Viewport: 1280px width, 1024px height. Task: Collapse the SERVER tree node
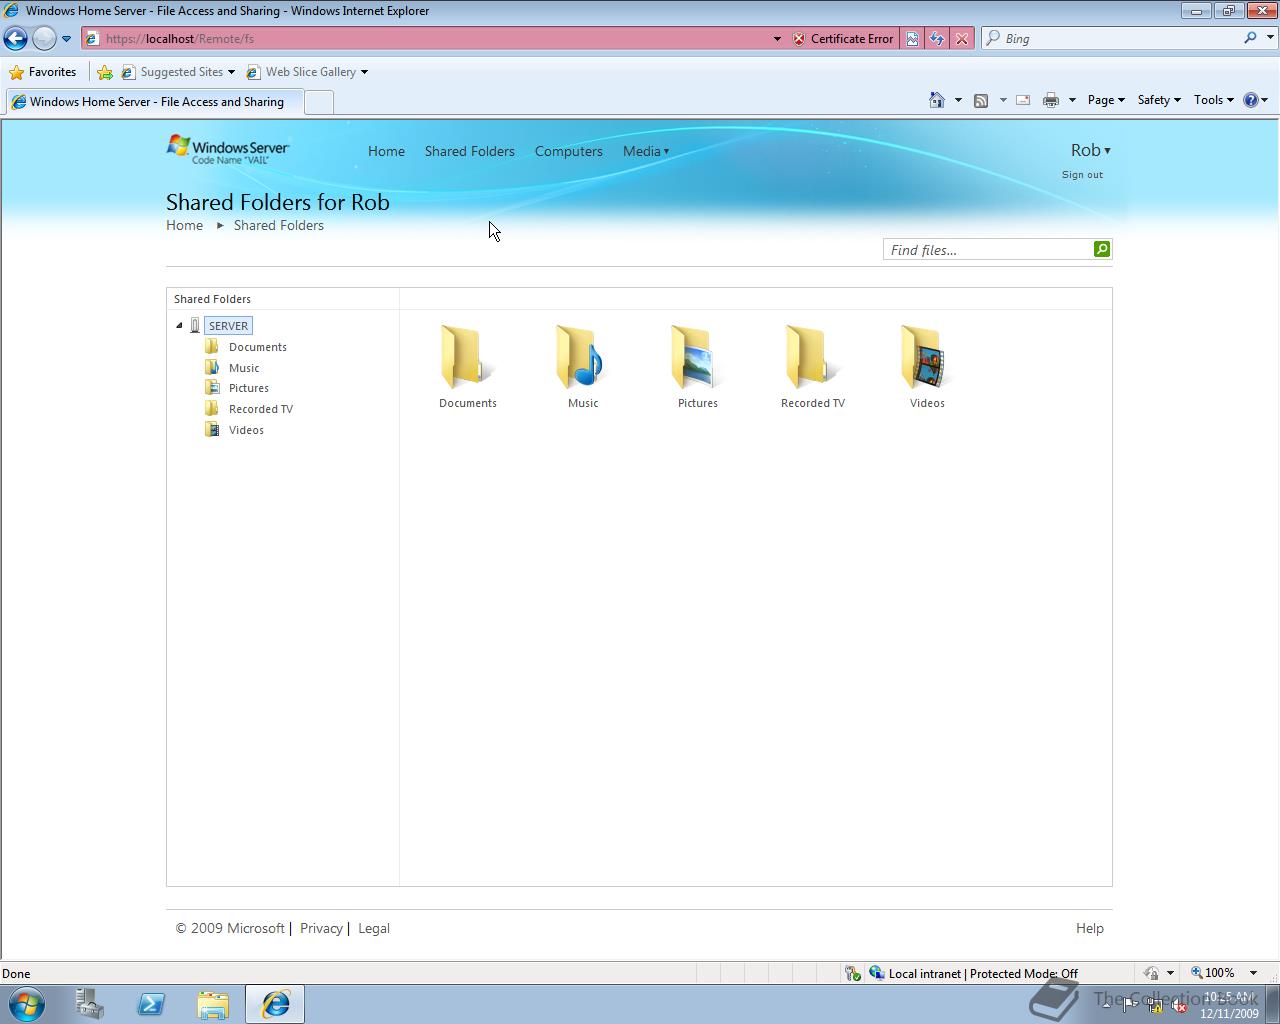coord(179,325)
